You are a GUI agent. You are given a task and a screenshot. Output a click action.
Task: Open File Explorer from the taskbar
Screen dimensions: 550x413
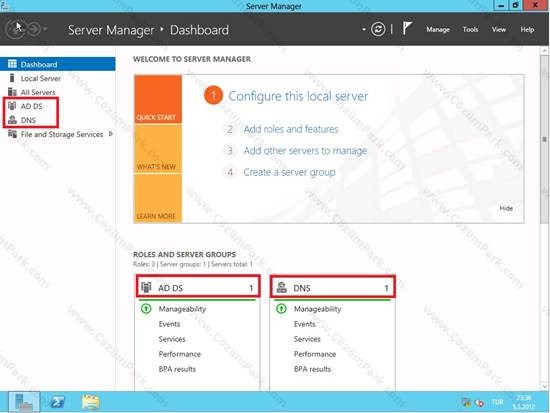(91, 402)
